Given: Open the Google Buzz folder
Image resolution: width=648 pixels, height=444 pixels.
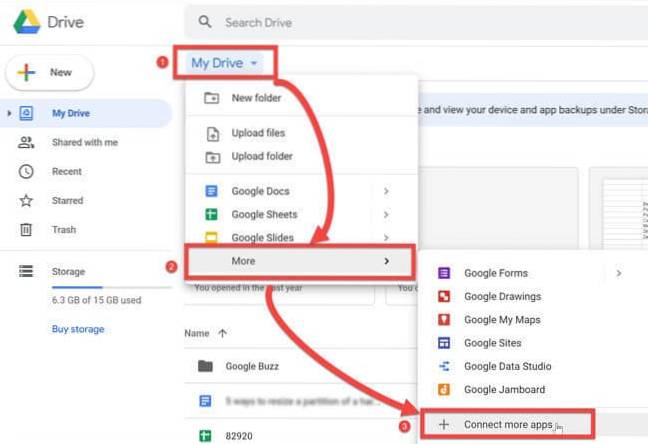Looking at the screenshot, I should 252,366.
